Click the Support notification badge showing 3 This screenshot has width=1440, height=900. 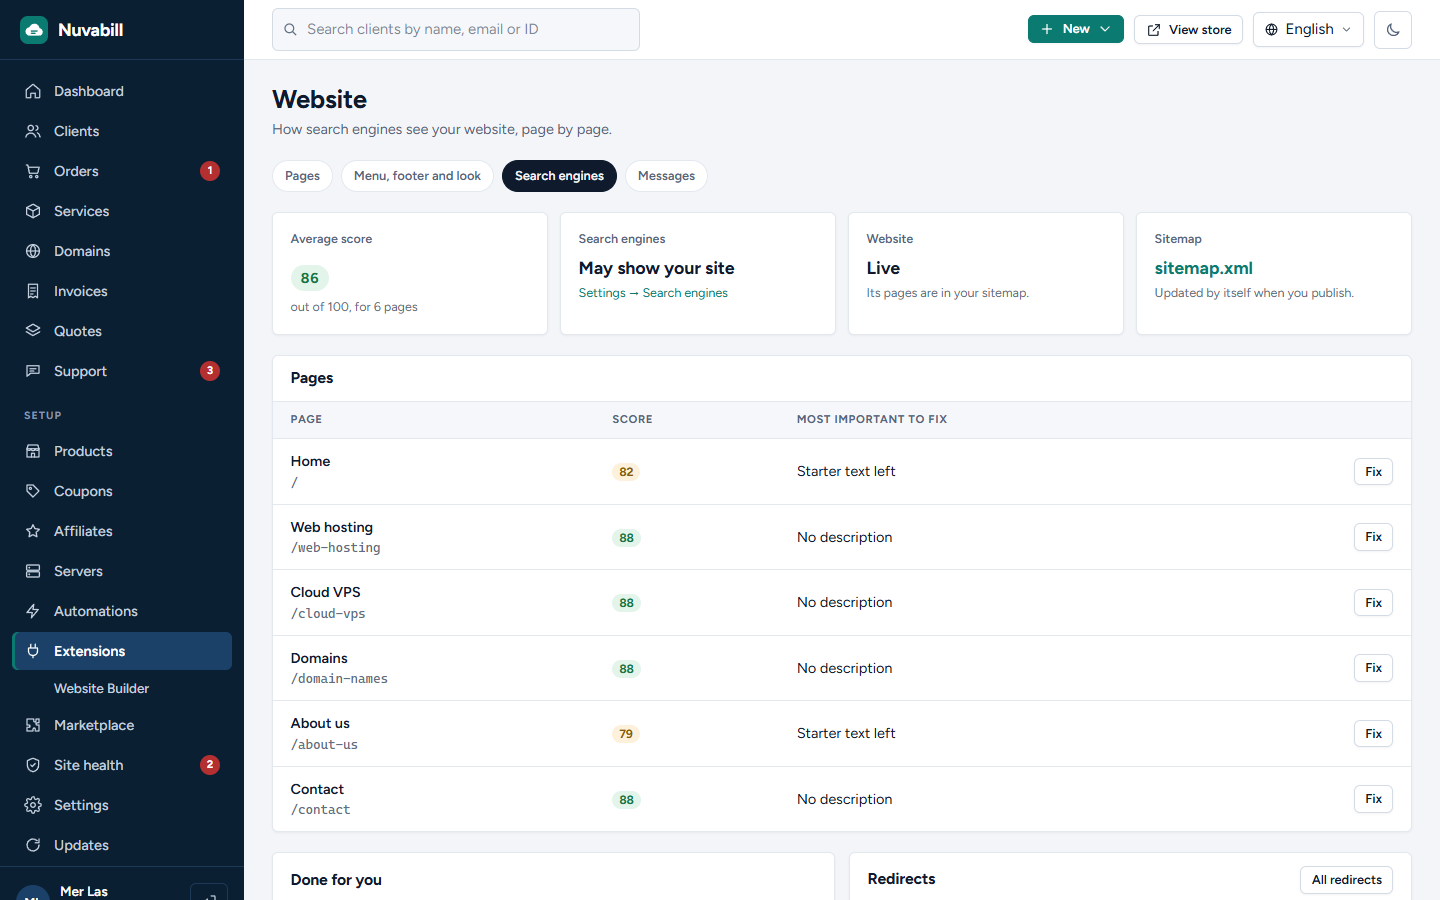coord(210,371)
